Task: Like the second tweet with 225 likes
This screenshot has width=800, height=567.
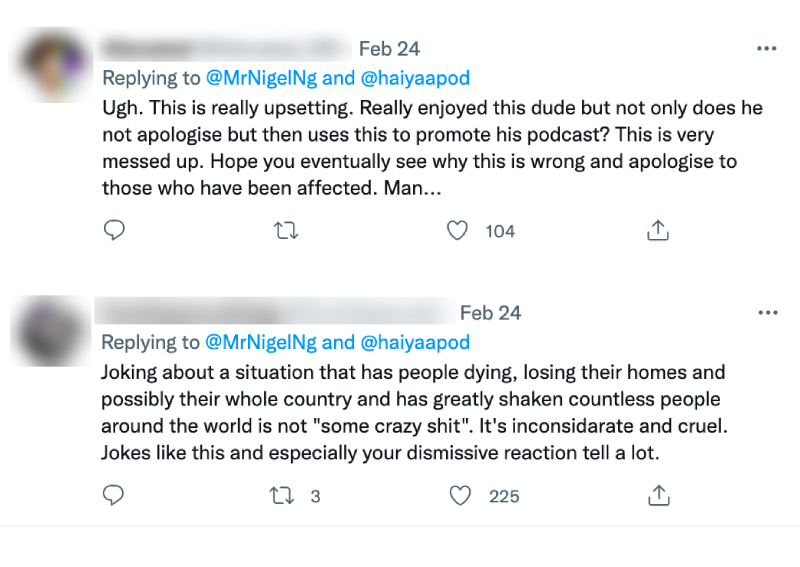Action: tap(459, 495)
